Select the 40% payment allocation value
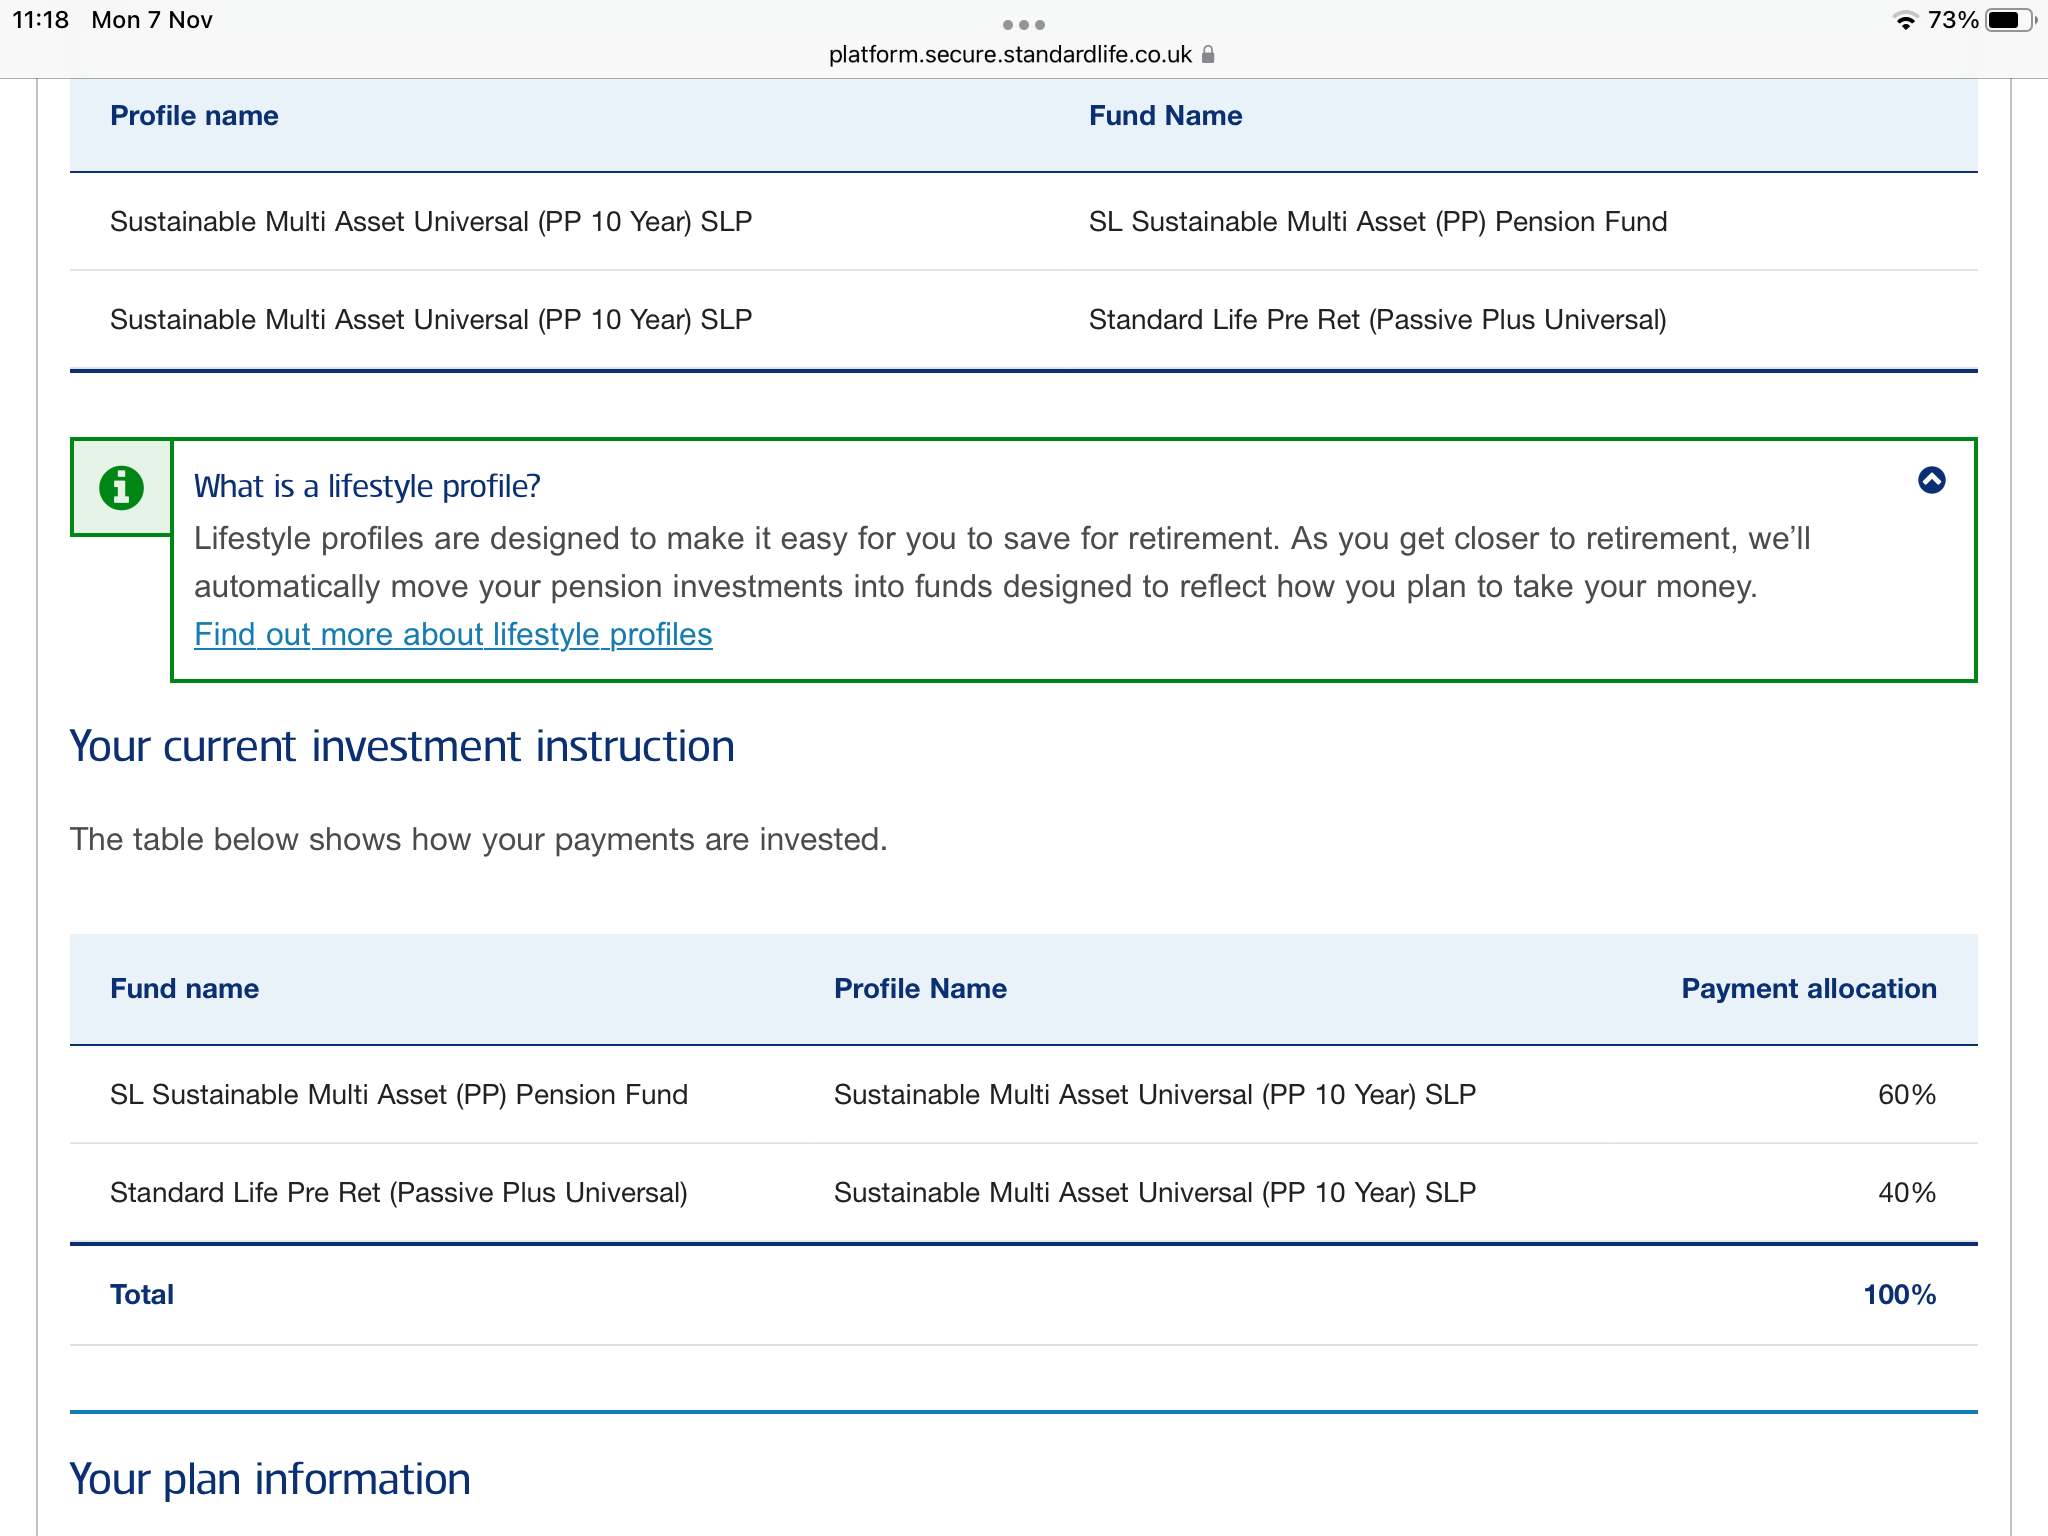Viewport: 2048px width, 1536px height. [x=1906, y=1193]
